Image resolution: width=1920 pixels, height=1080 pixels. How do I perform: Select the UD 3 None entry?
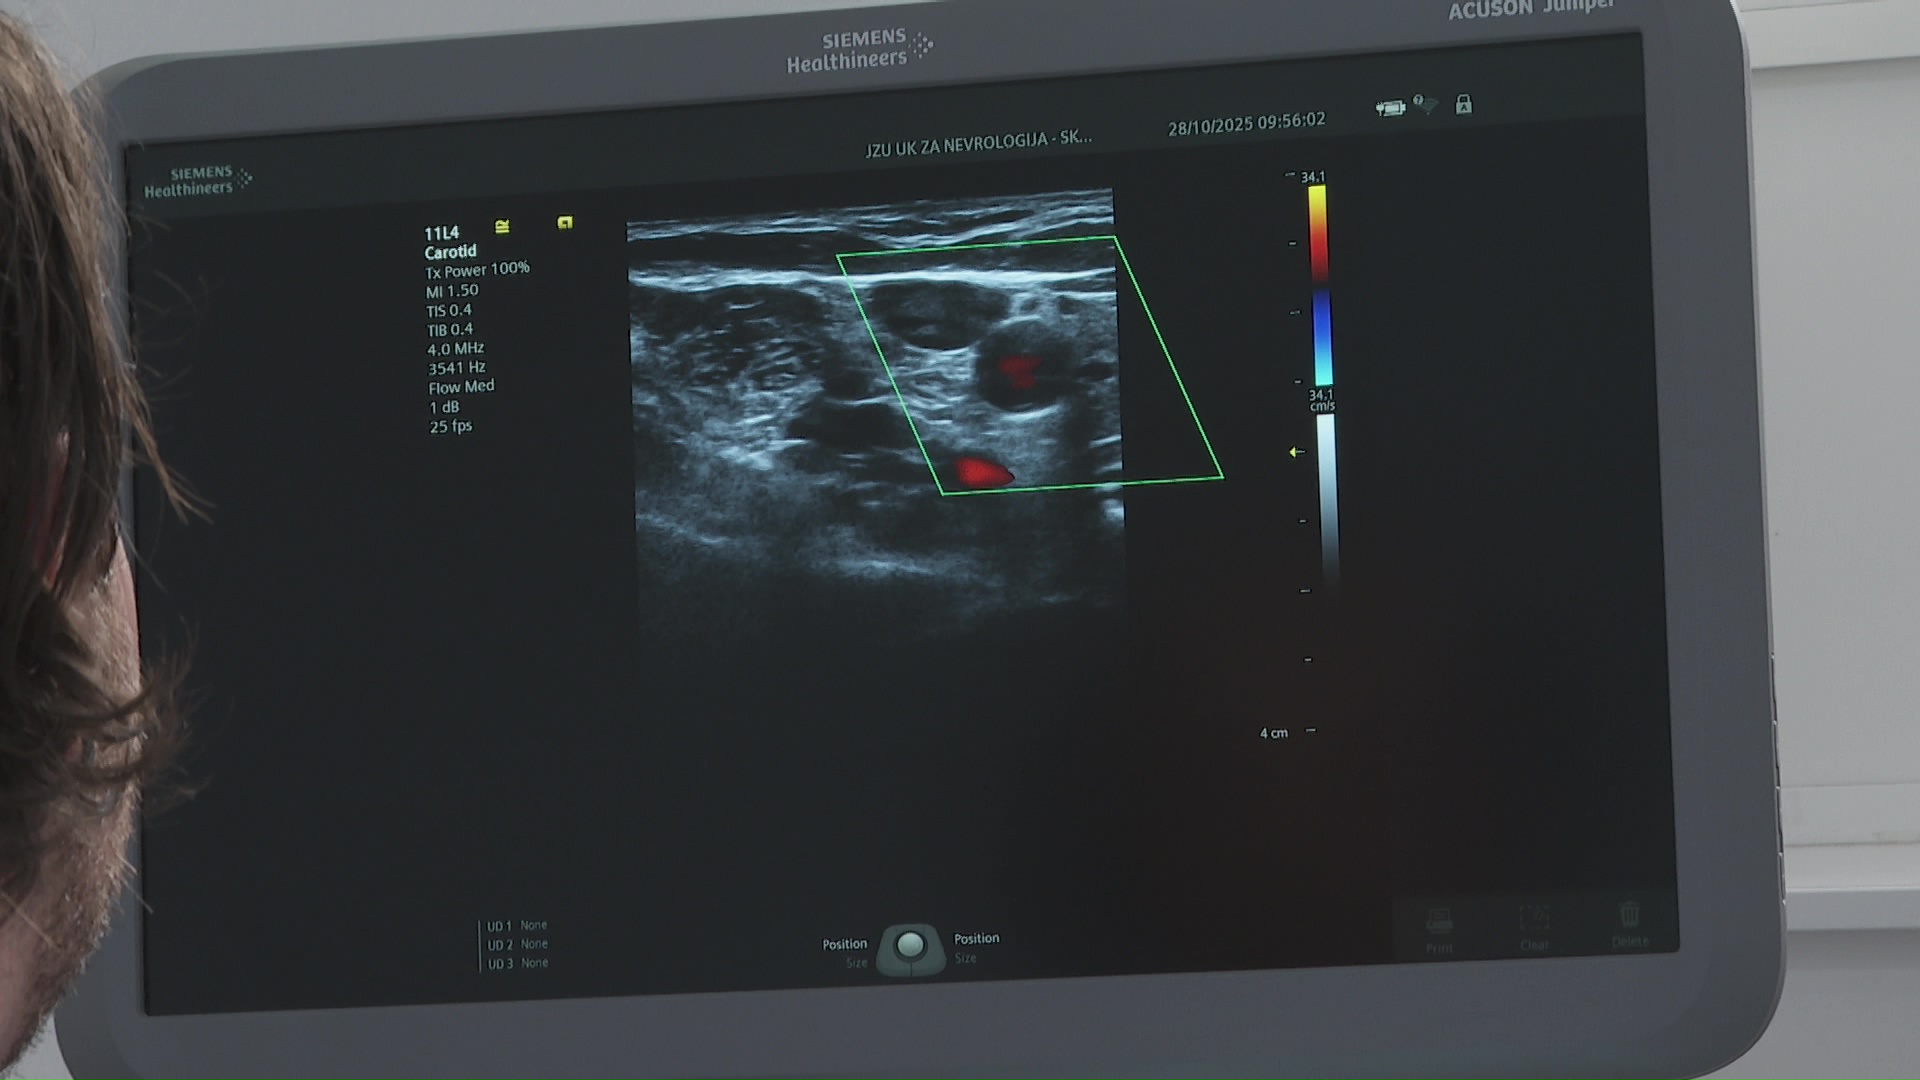click(x=517, y=963)
